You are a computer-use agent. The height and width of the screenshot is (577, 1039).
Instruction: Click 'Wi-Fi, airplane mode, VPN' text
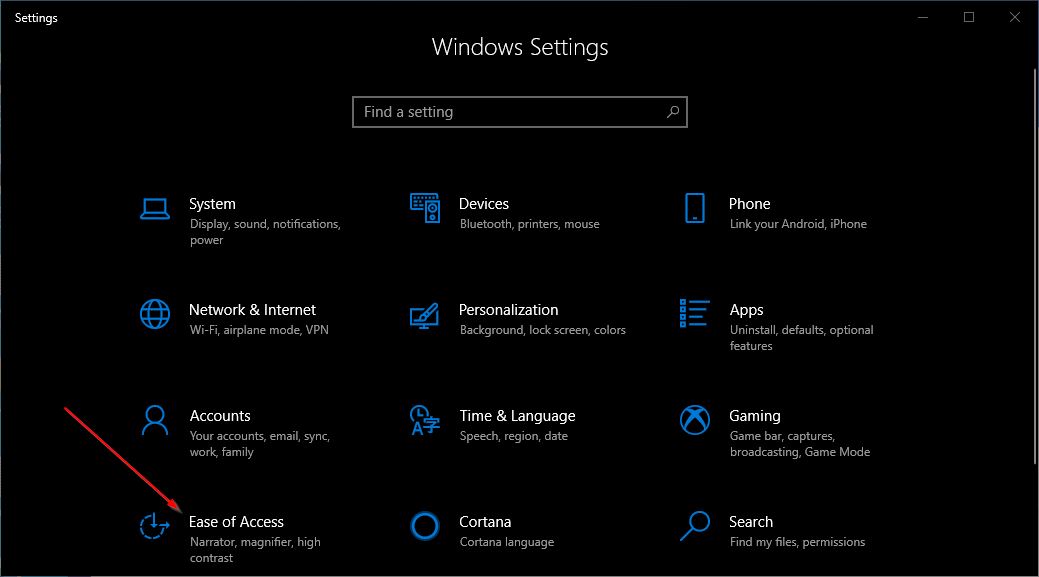(259, 330)
